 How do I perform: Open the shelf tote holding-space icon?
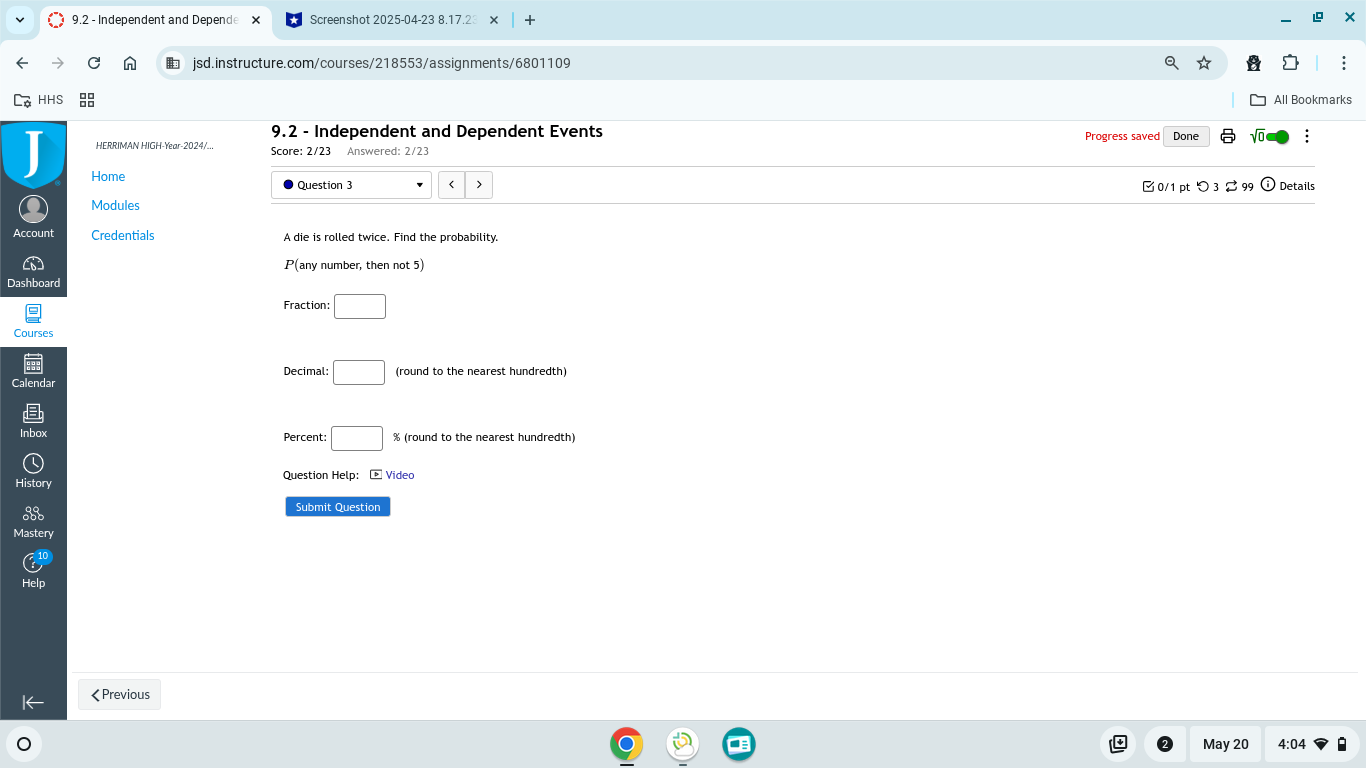1119,744
